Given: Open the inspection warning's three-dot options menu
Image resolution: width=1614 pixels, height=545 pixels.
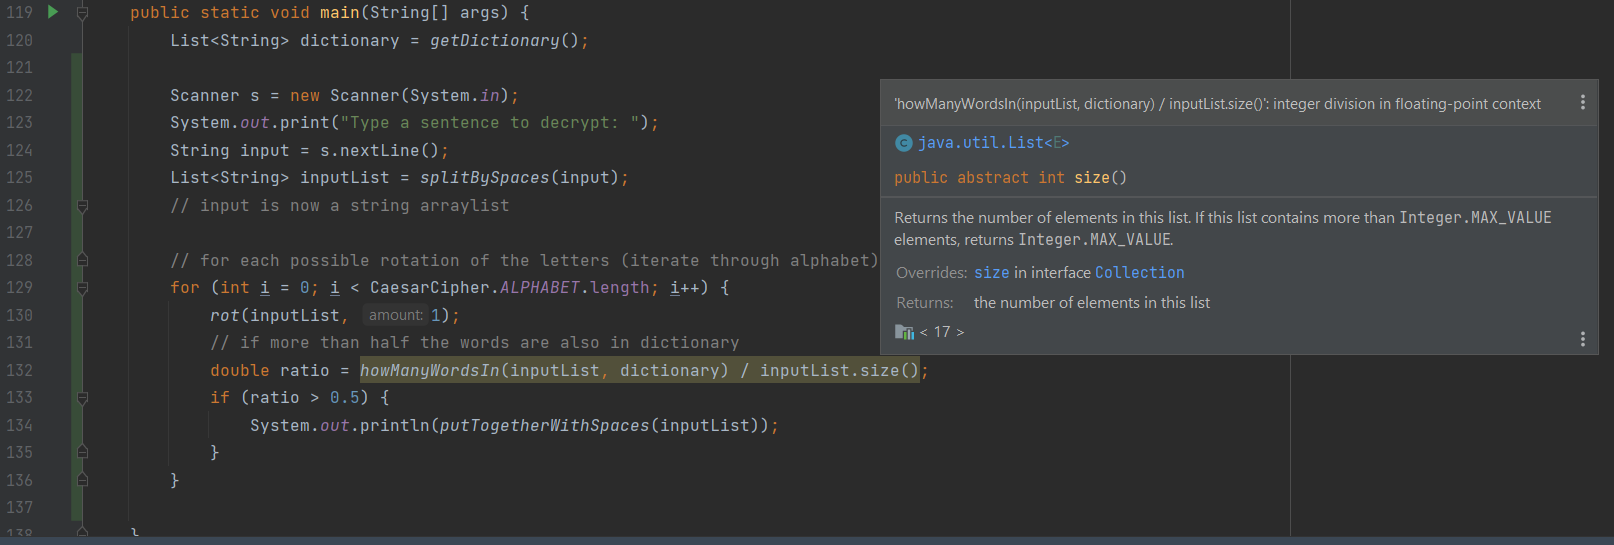Looking at the screenshot, I should coord(1582,103).
